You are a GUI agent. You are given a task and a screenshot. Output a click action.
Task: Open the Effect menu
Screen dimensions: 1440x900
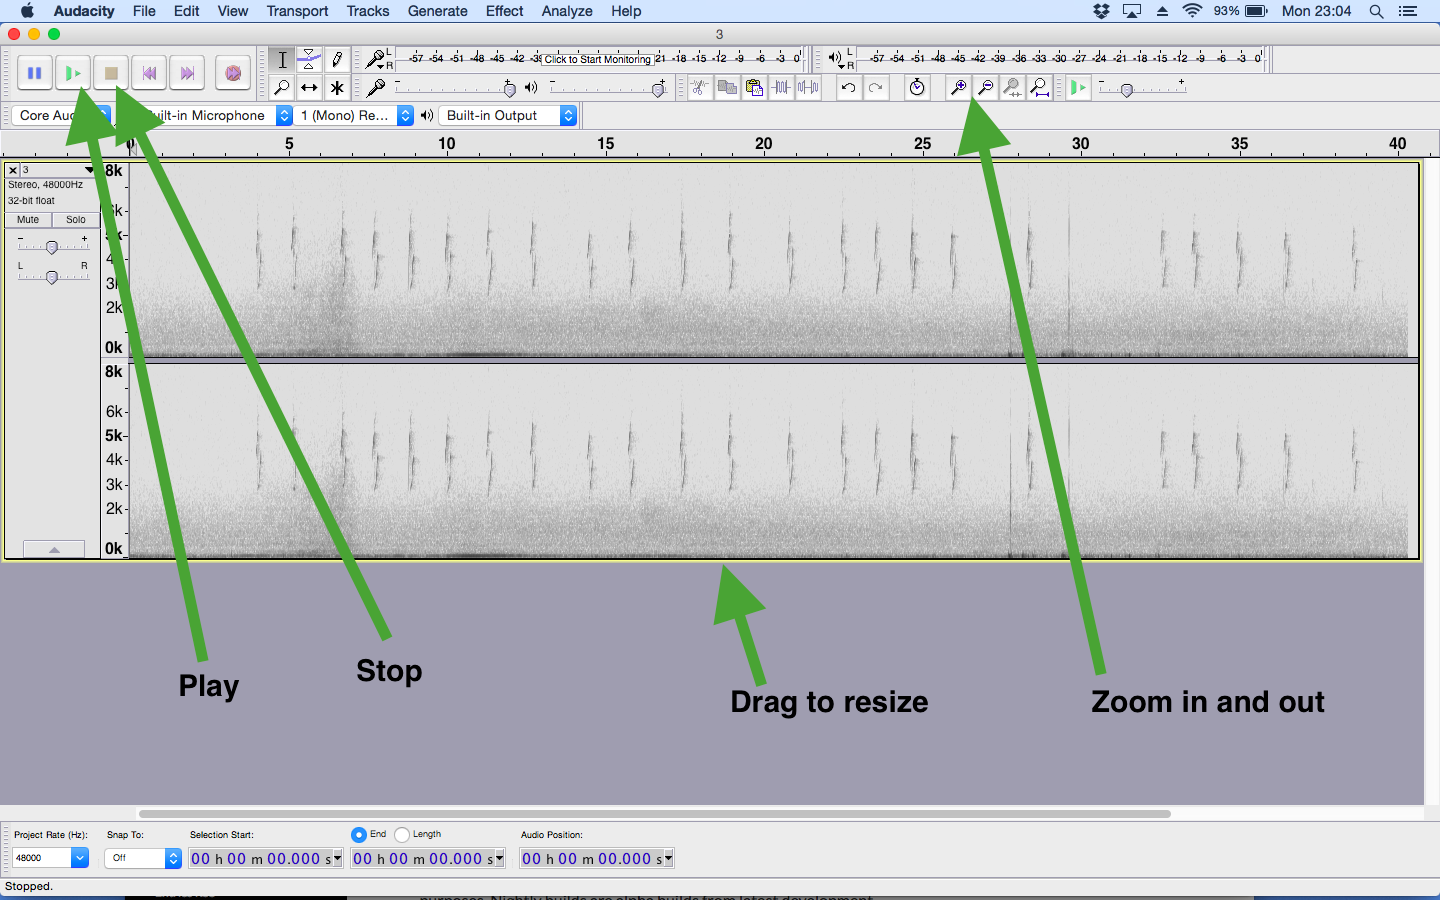(x=504, y=11)
